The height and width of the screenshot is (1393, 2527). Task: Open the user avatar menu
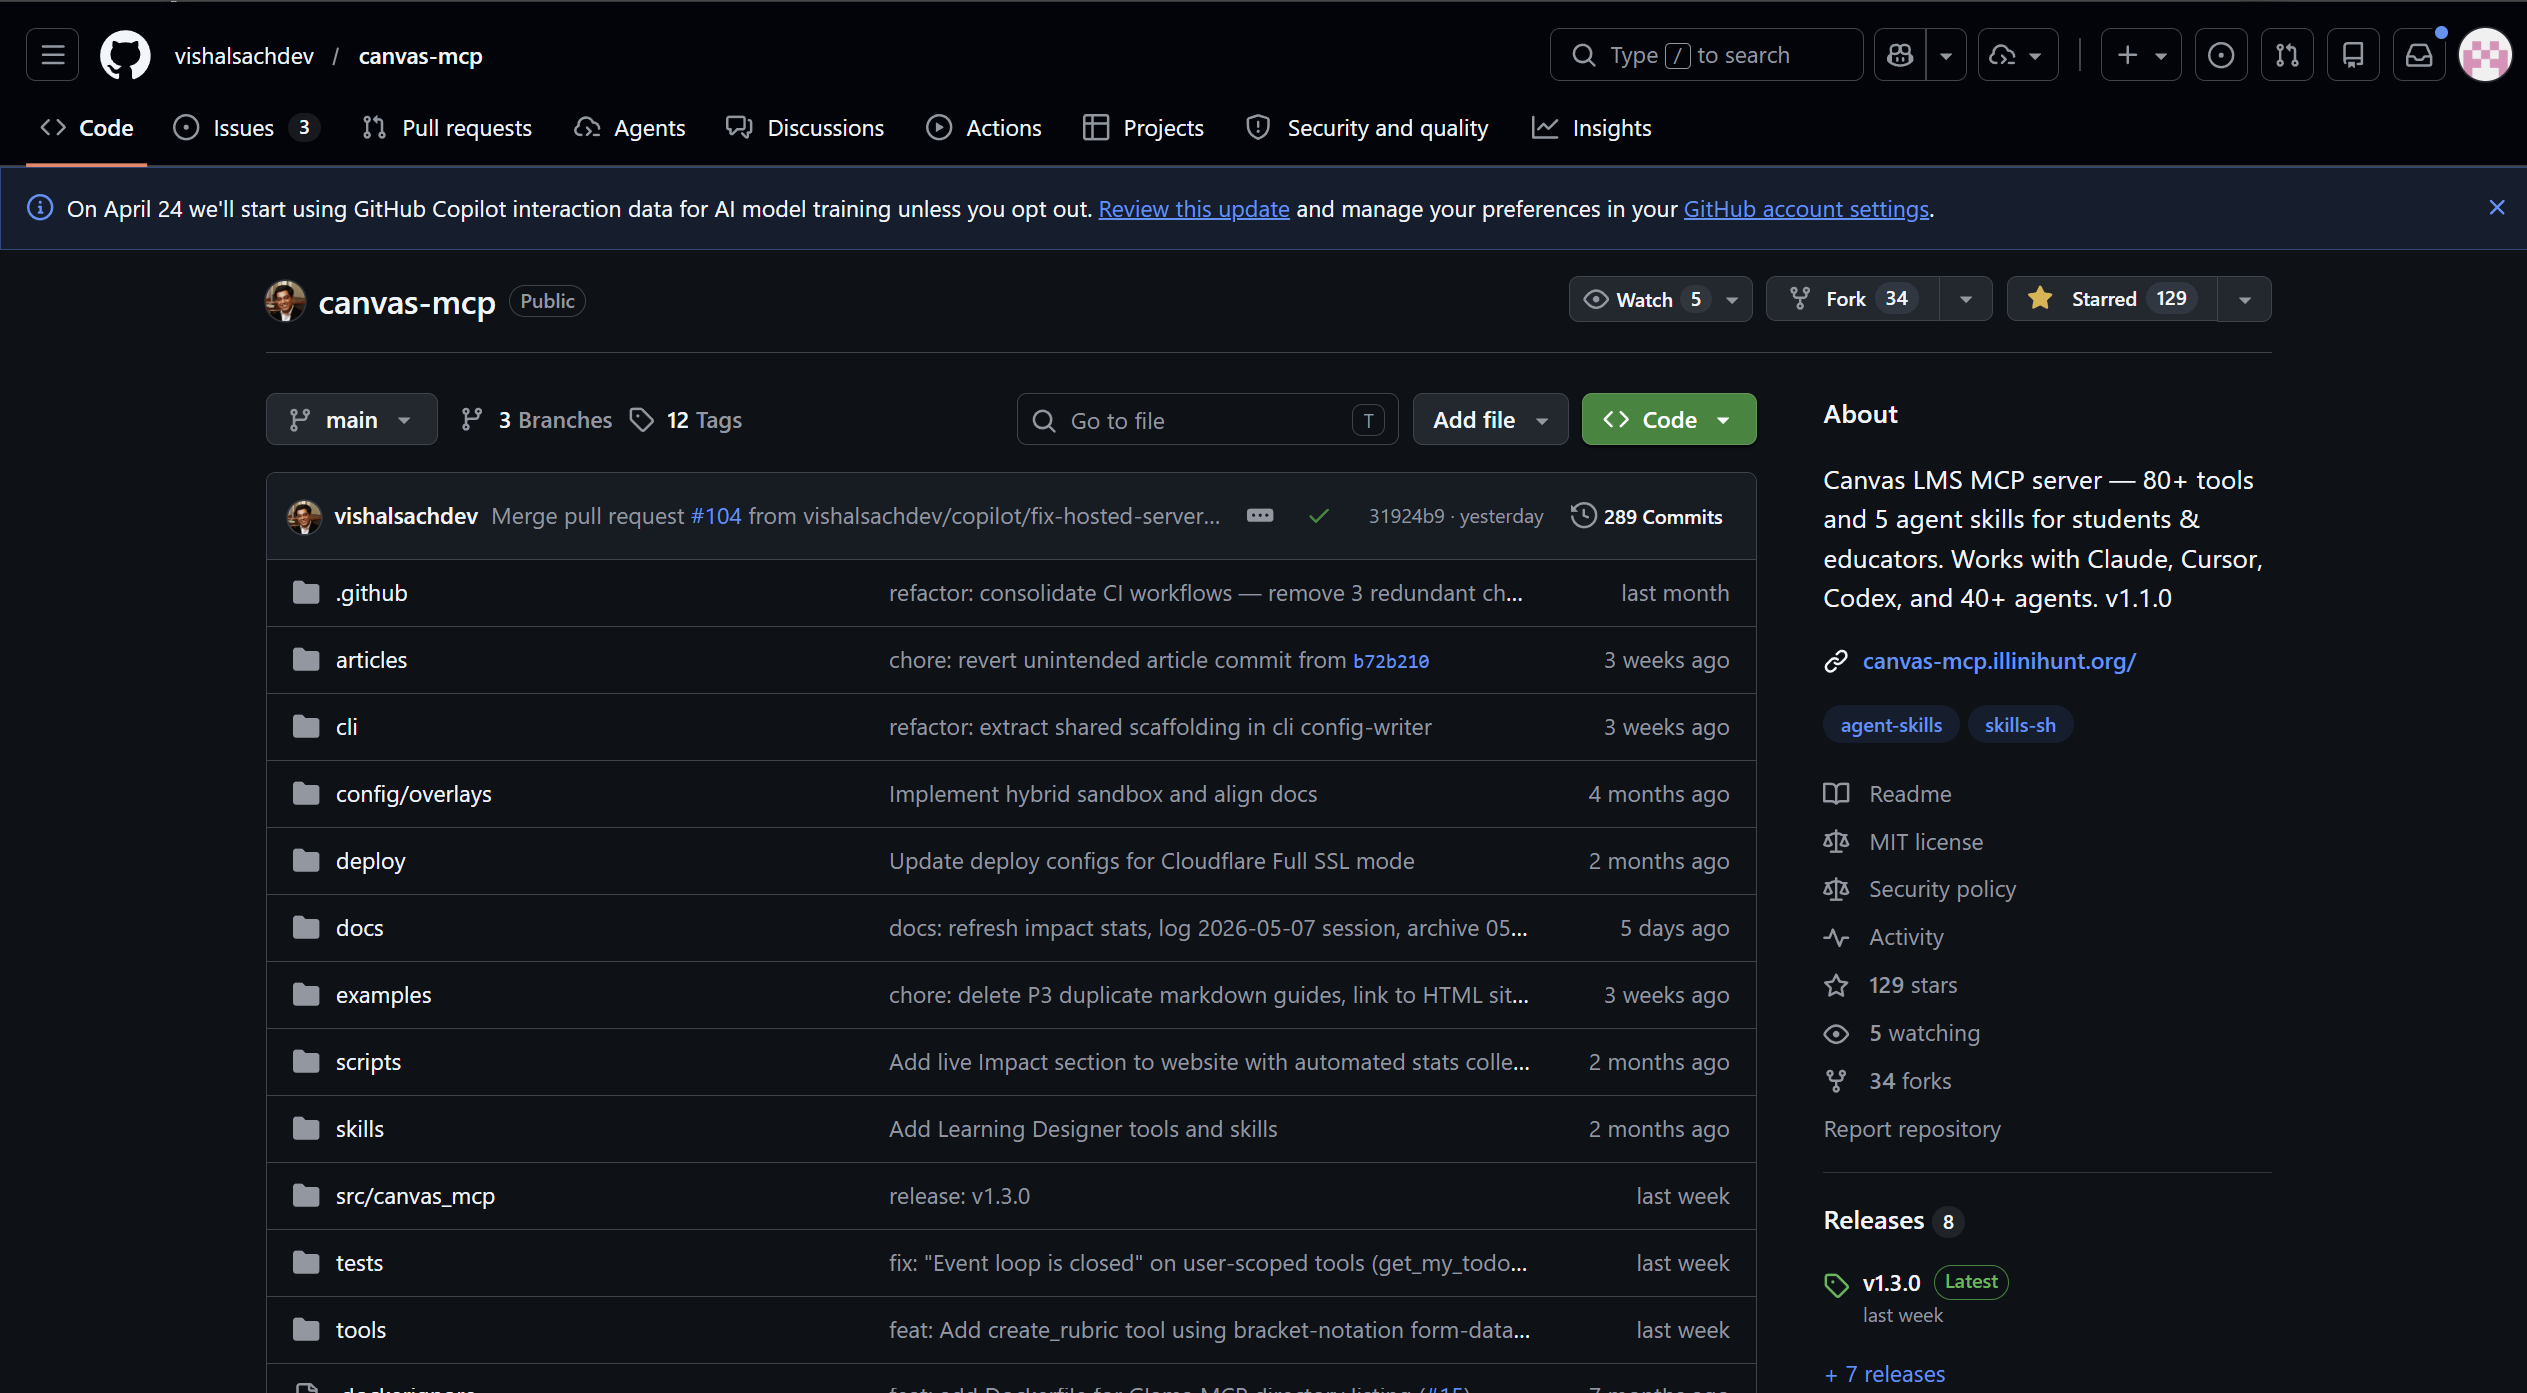pos(2485,55)
